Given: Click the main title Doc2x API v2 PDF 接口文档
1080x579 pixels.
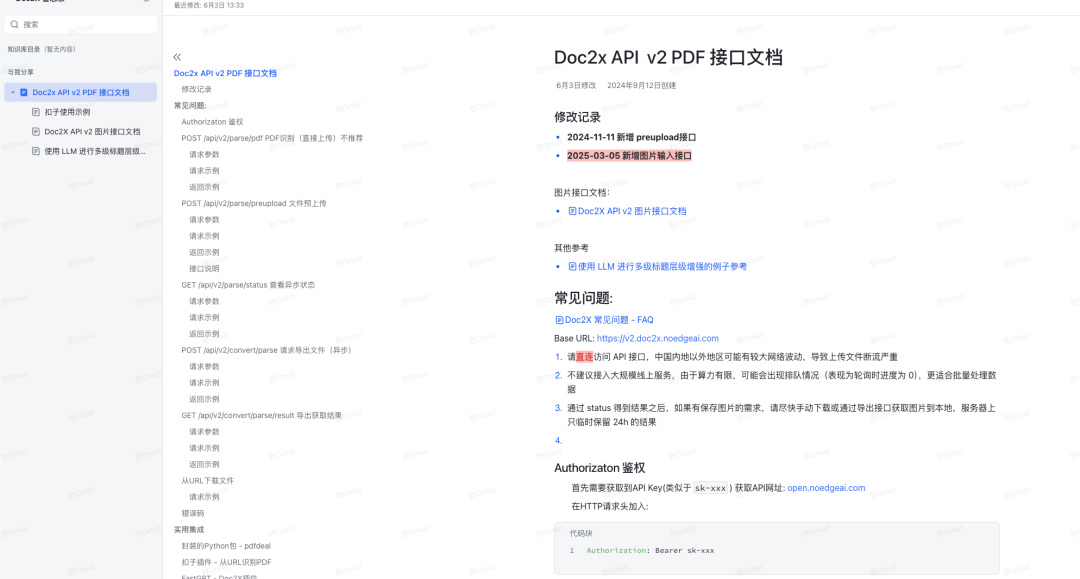Looking at the screenshot, I should [x=668, y=57].
